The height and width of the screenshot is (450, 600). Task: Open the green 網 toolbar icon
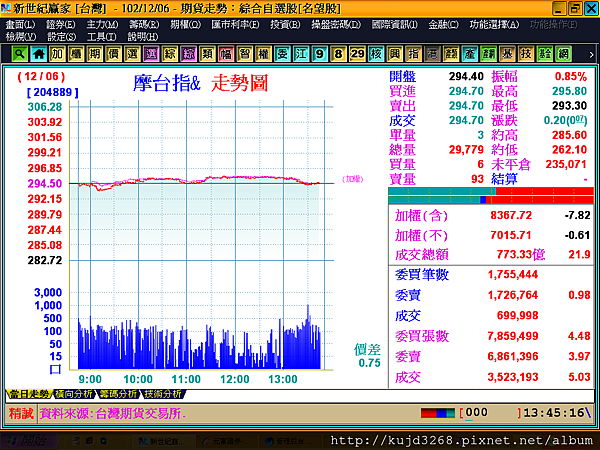(563, 54)
